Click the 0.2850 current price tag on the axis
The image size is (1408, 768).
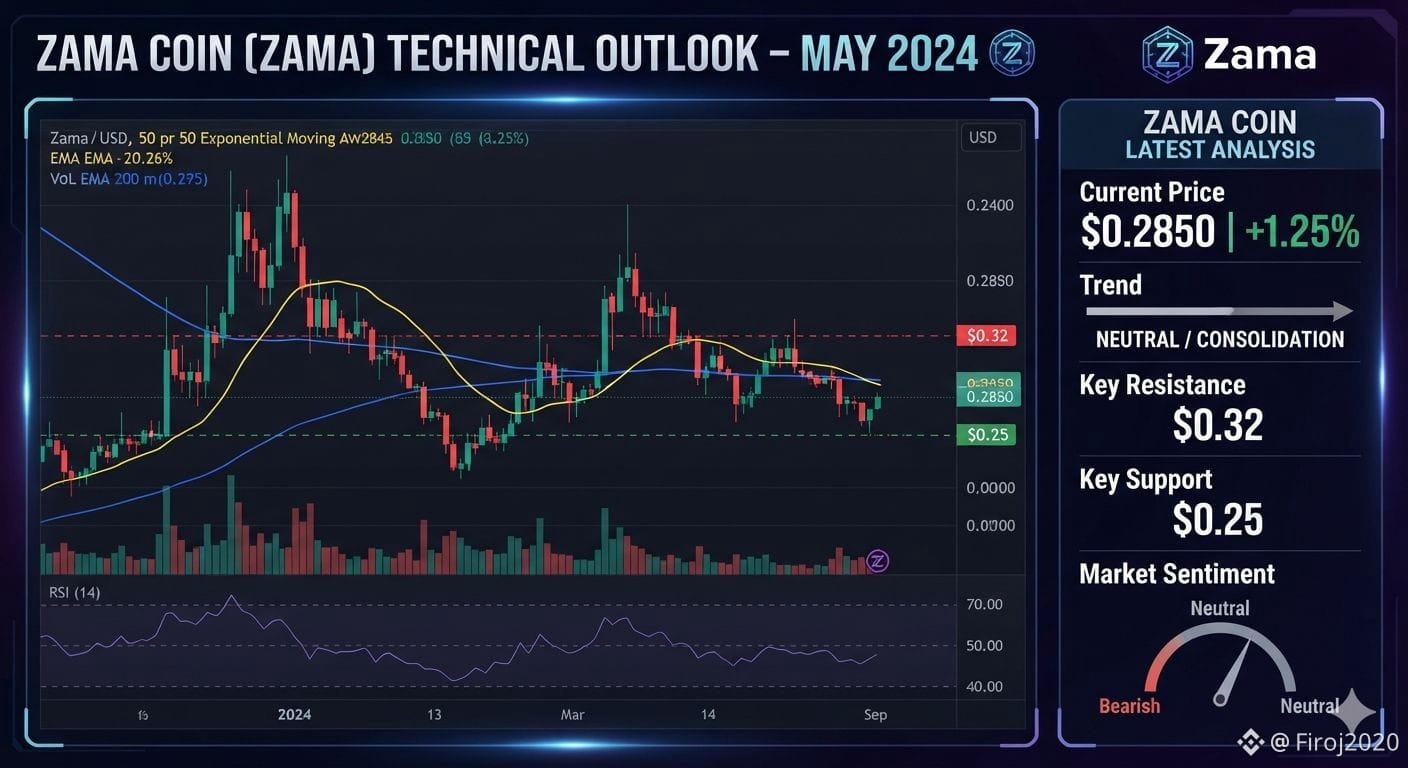[x=988, y=397]
